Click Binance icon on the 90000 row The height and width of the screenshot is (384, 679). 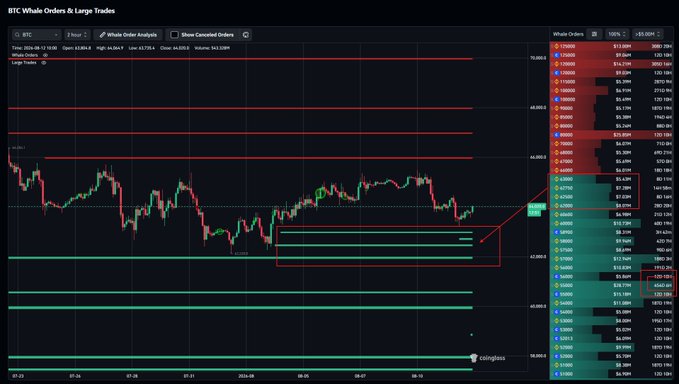[556, 108]
